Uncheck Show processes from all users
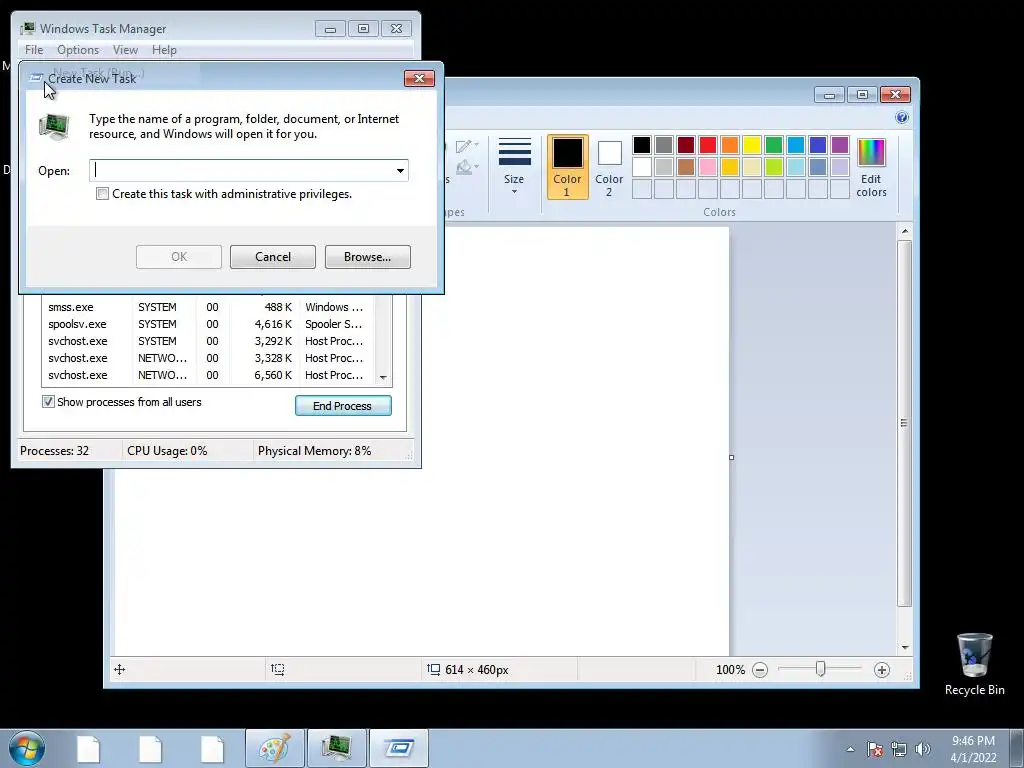The image size is (1024, 768). 48,402
